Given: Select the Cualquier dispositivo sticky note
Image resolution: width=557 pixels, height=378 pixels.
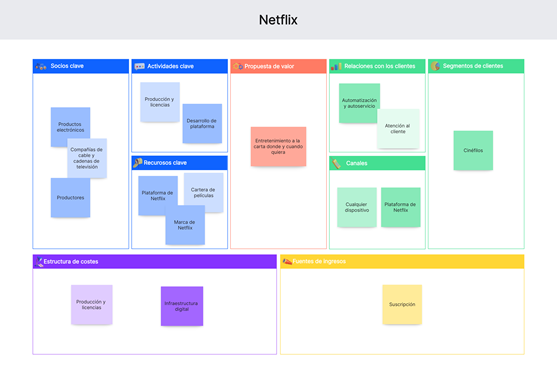Looking at the screenshot, I should click(x=357, y=207).
